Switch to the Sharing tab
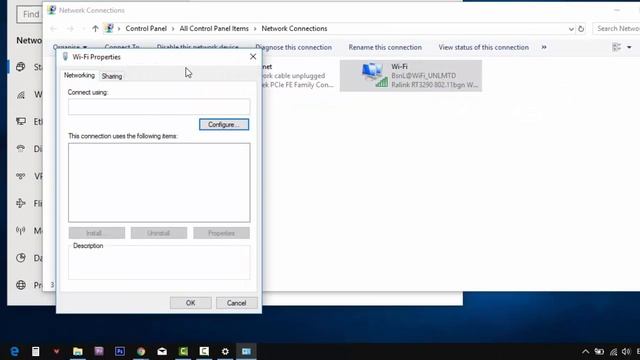The width and height of the screenshot is (640, 360). (x=112, y=76)
